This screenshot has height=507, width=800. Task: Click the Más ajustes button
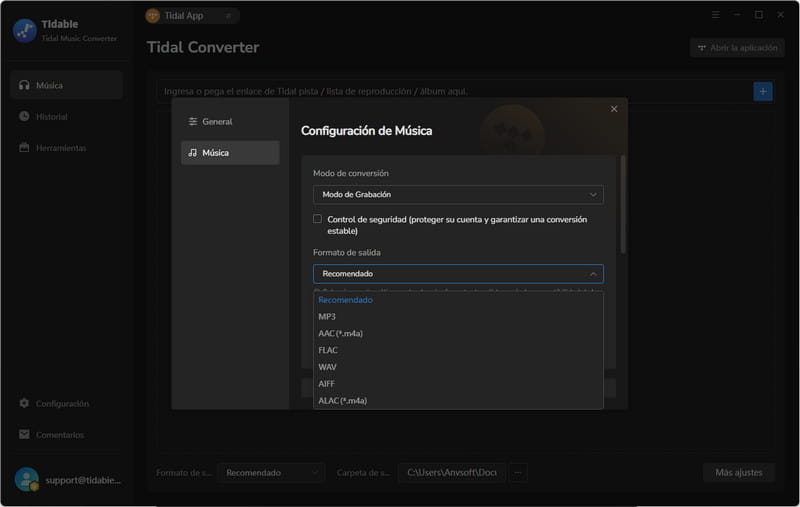tap(738, 473)
